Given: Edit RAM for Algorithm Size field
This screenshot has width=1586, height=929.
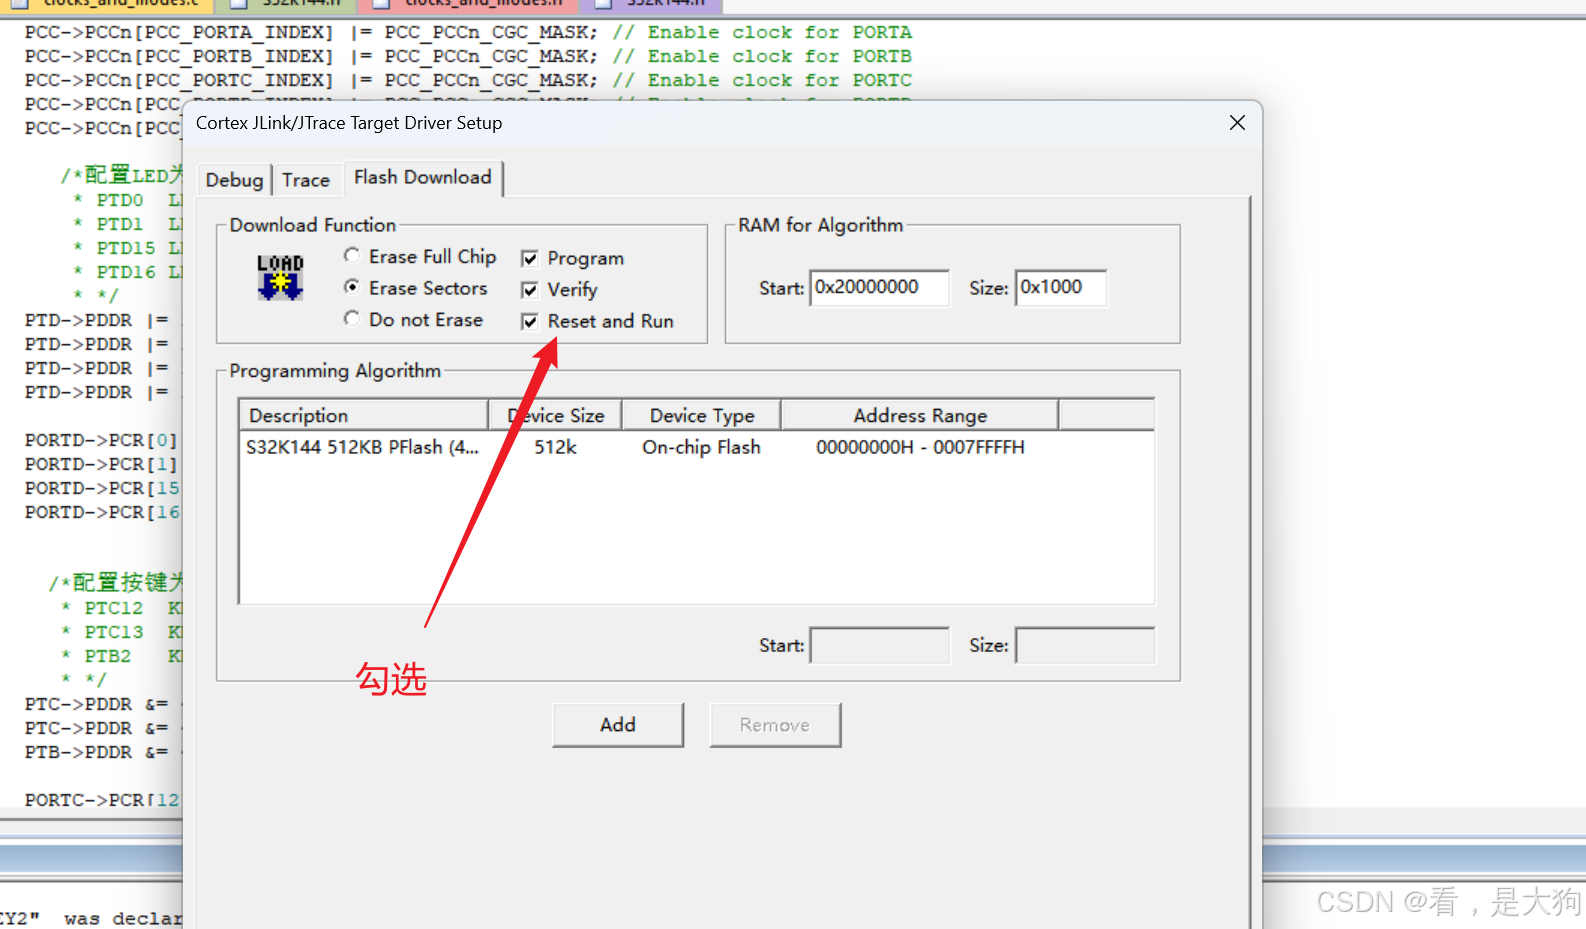Looking at the screenshot, I should coord(1061,288).
